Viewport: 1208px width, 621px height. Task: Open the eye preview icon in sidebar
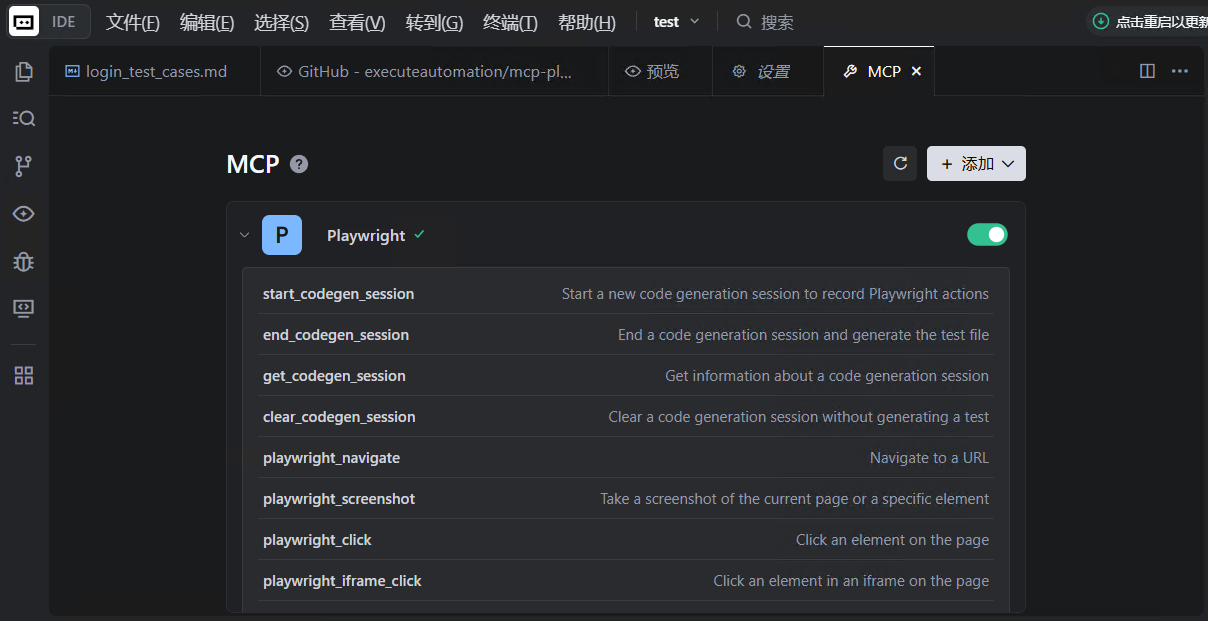pyautogui.click(x=24, y=214)
